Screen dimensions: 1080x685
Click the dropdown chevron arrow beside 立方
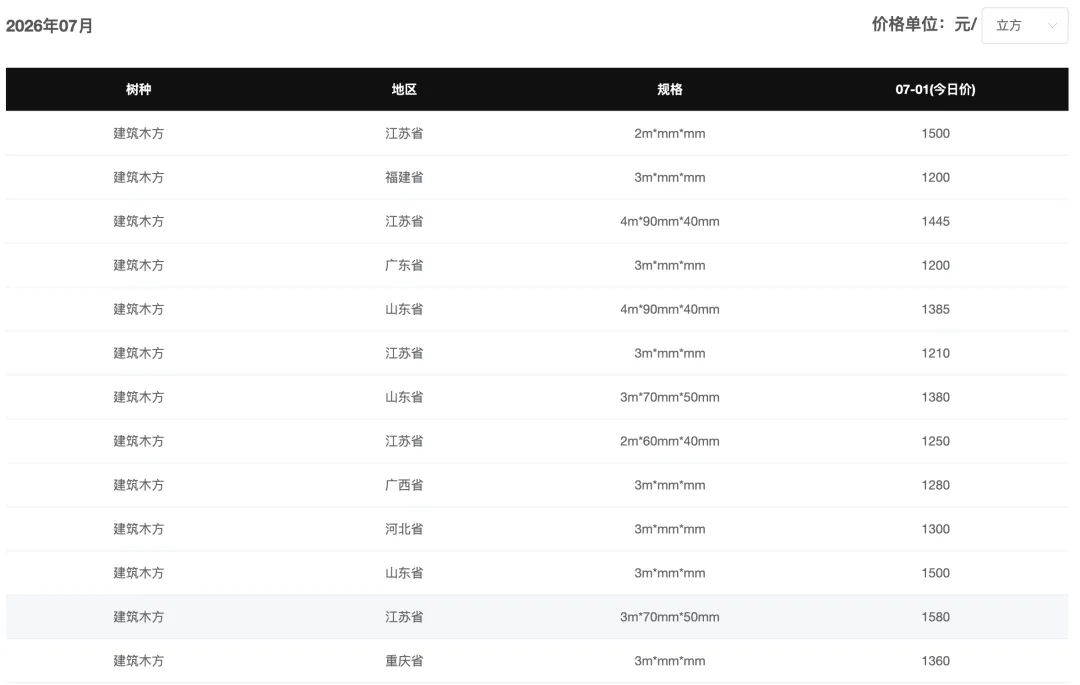1052,25
